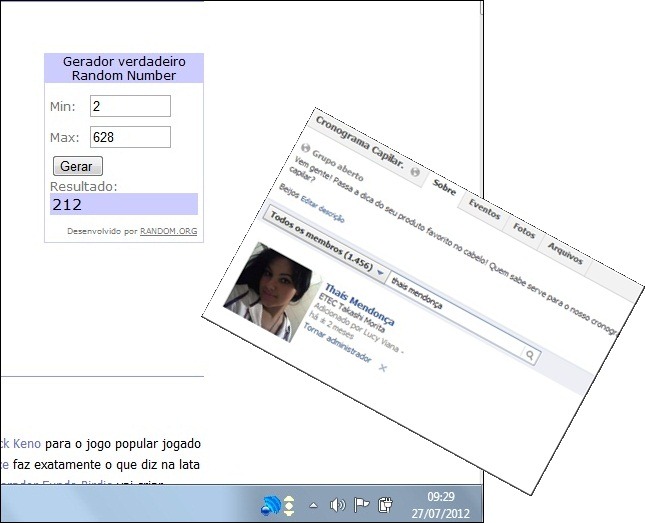Open the clock showing 09:29

[x=441, y=497]
